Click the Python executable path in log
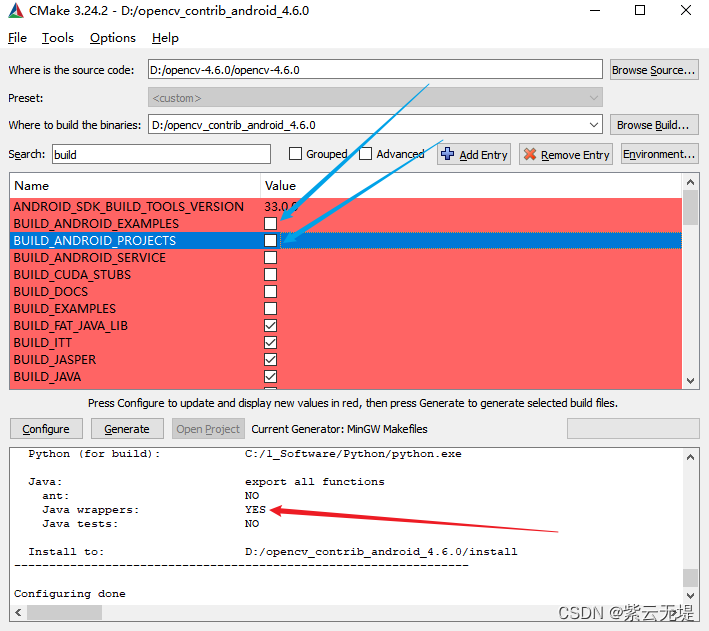This screenshot has height=631, width=709. pos(353,454)
